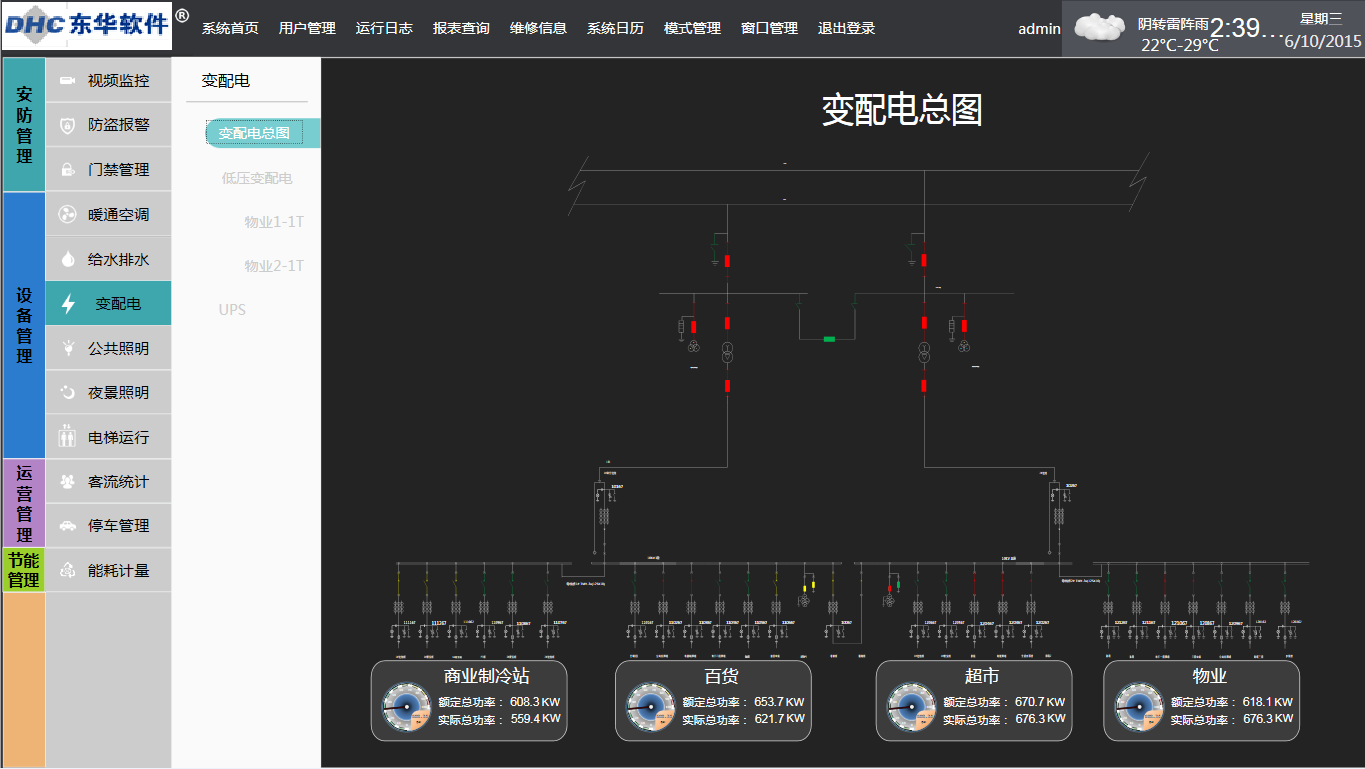Click the parking management car icon
Screen dimensions: 1365x769
click(x=68, y=525)
